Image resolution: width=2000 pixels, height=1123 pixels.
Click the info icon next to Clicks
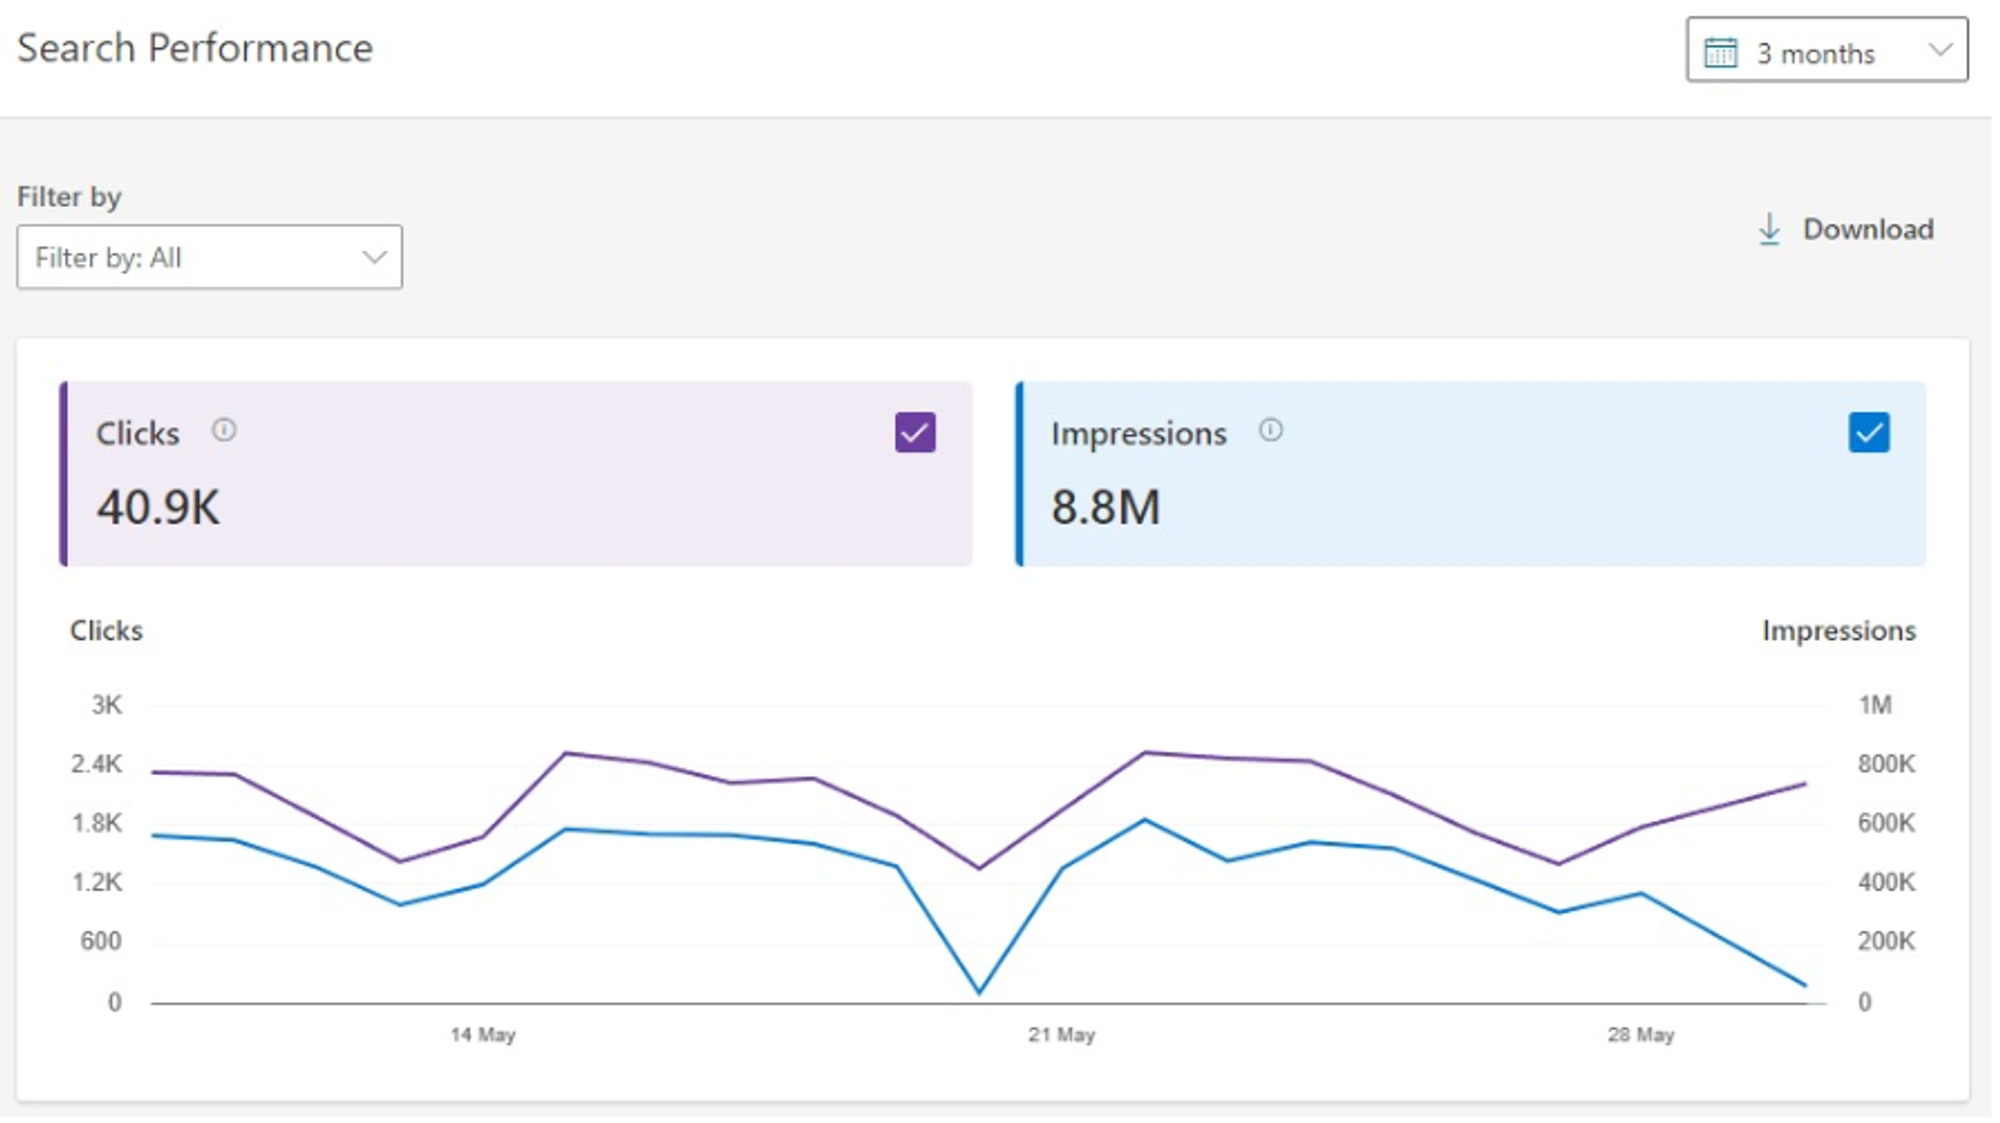(x=224, y=430)
